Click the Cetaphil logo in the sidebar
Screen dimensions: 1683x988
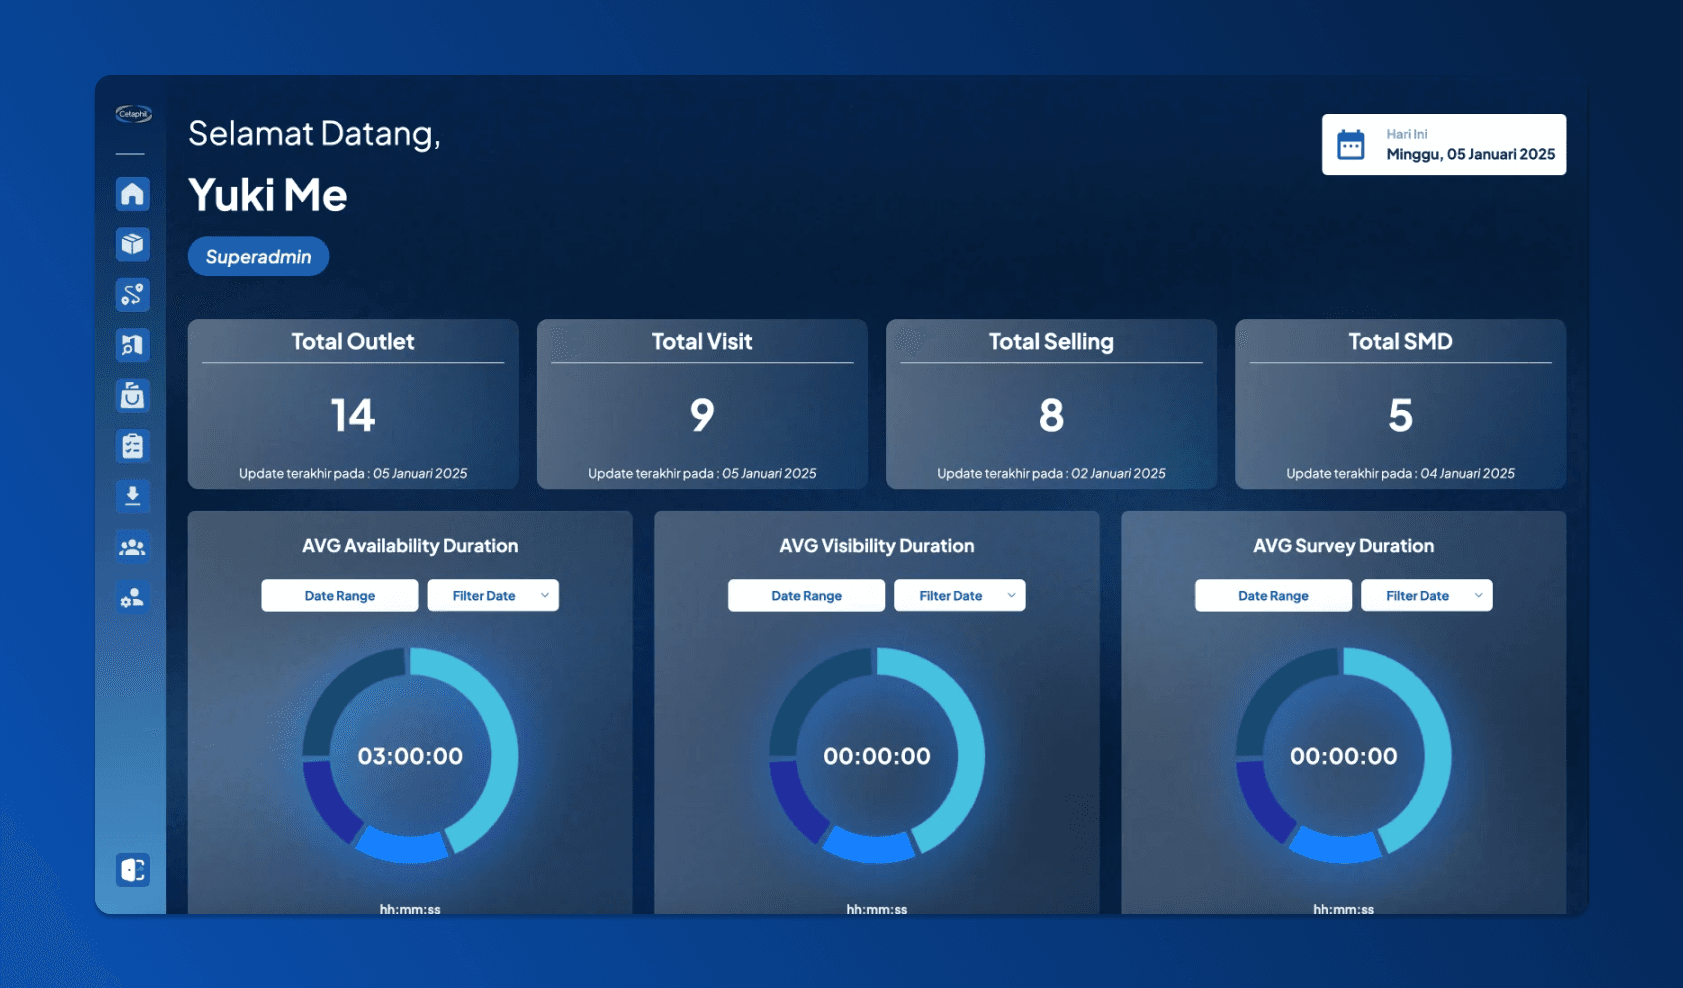[133, 114]
